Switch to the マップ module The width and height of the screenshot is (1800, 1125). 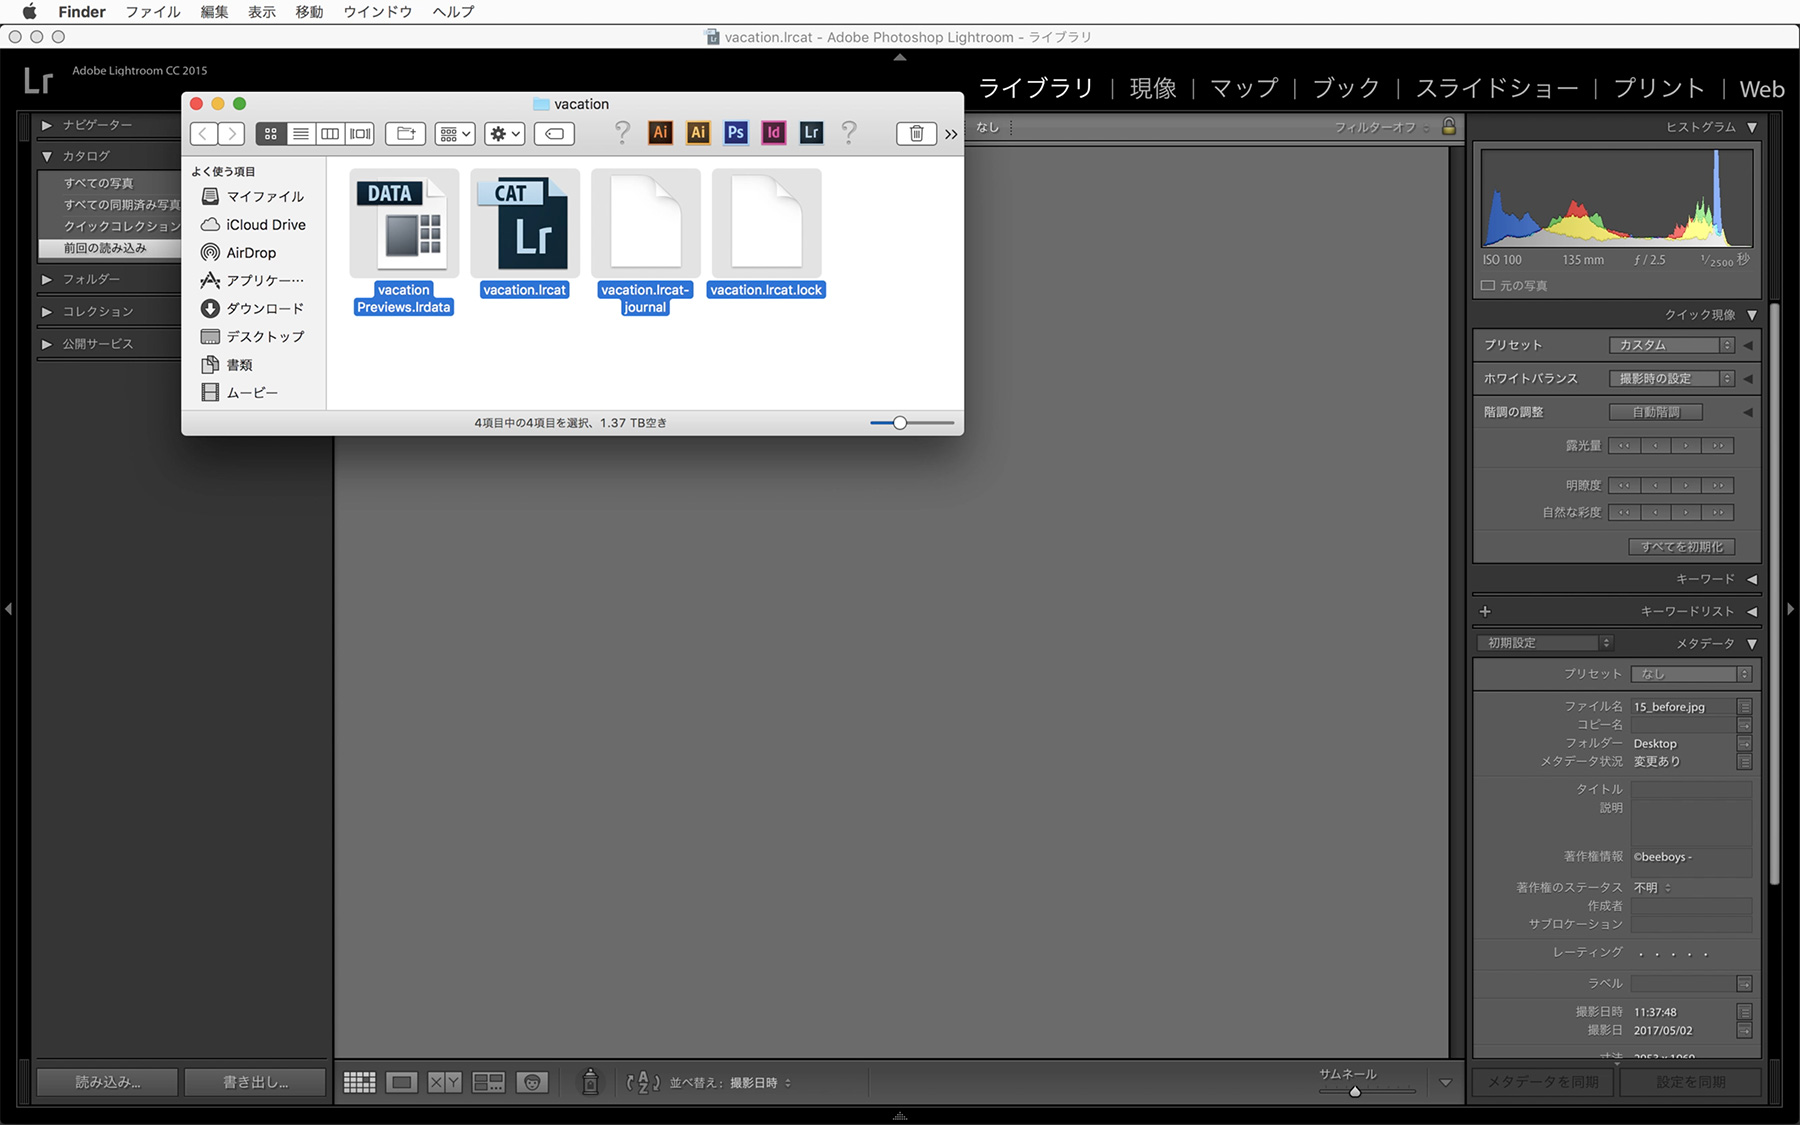(1244, 88)
